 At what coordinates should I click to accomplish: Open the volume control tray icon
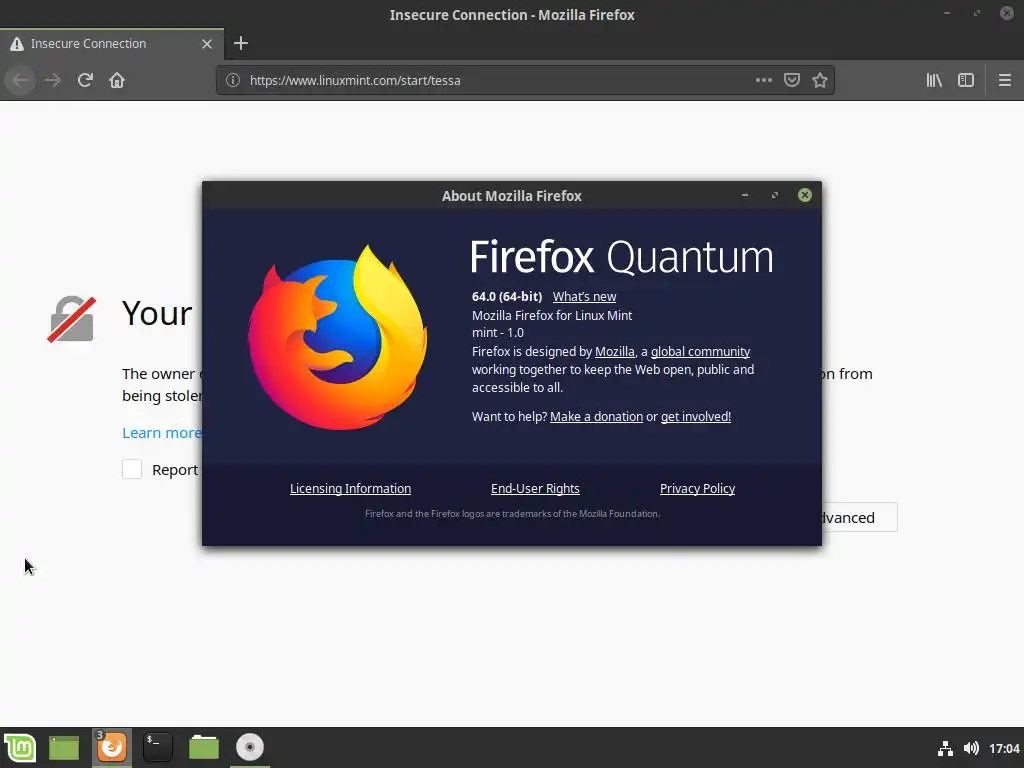[x=971, y=748]
